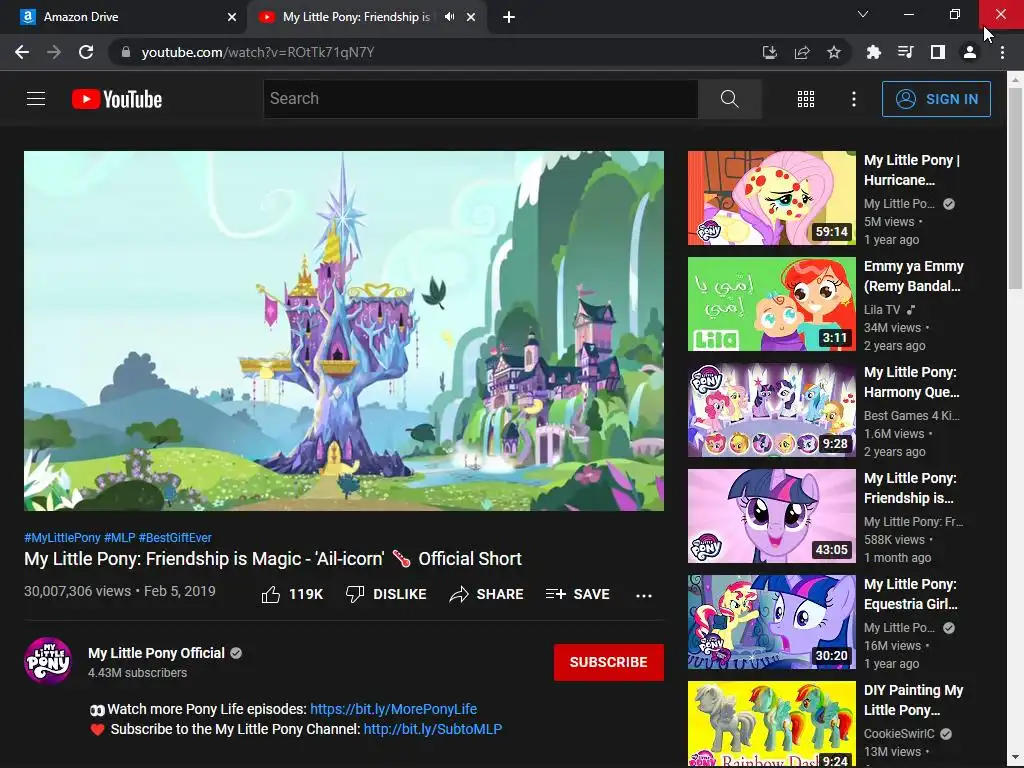Open media control icon in toolbar

pos(905,52)
